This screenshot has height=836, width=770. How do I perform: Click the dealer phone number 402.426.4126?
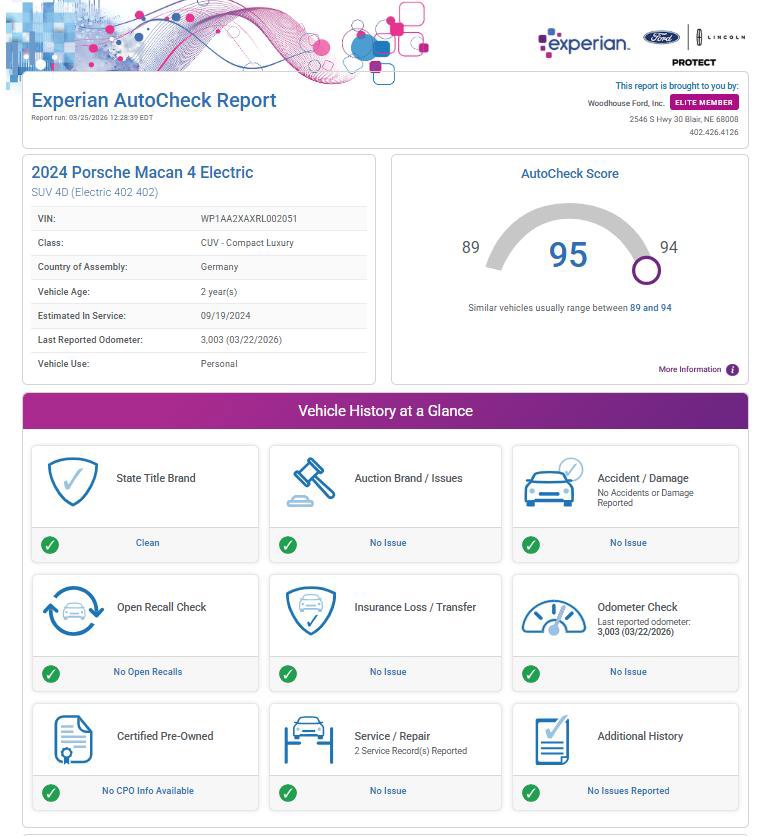(x=714, y=132)
